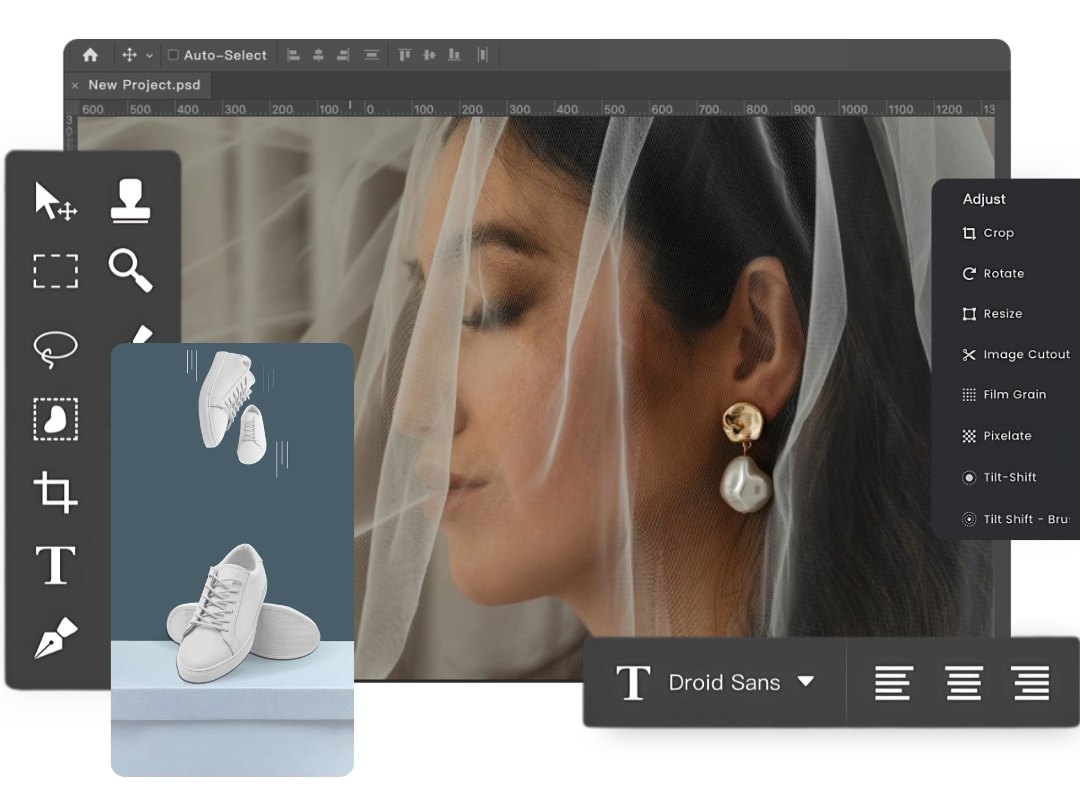
Task: Pick the Lasso selection tool
Action: pyautogui.click(x=55, y=347)
